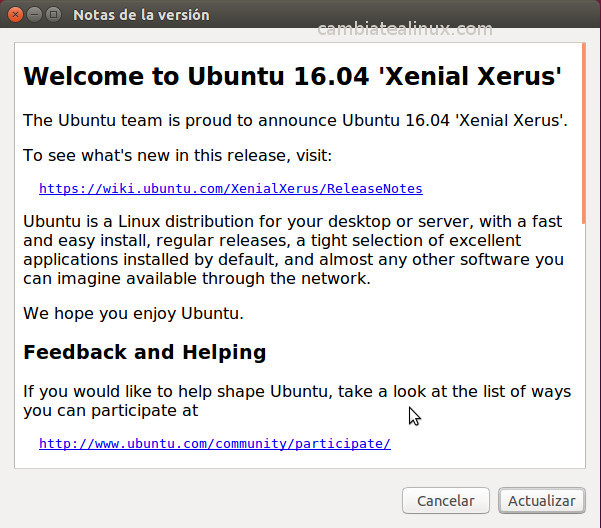Click the orange vertical scrollbar thumb
601x528 pixels.
point(583,133)
